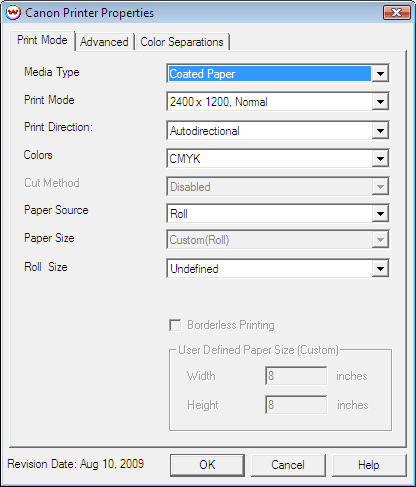Click the Height input field
The width and height of the screenshot is (416, 487).
pyautogui.click(x=296, y=405)
